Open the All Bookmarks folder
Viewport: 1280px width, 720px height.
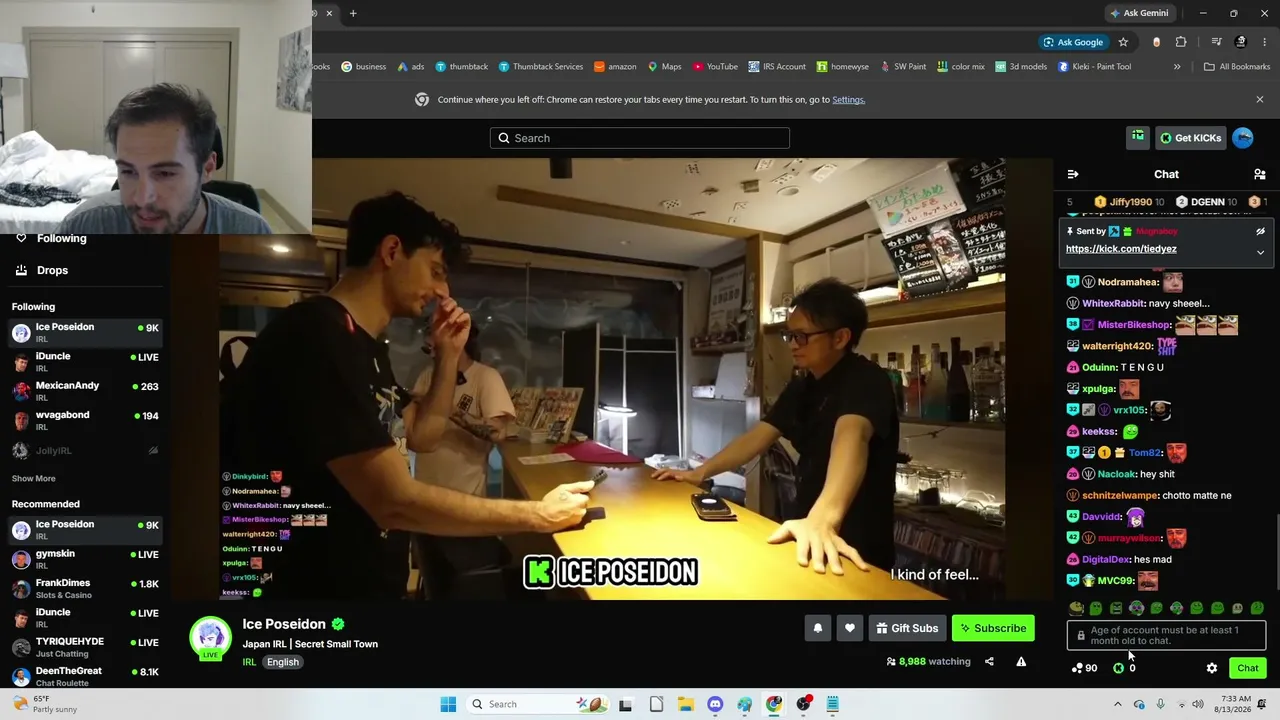[x=1236, y=67]
